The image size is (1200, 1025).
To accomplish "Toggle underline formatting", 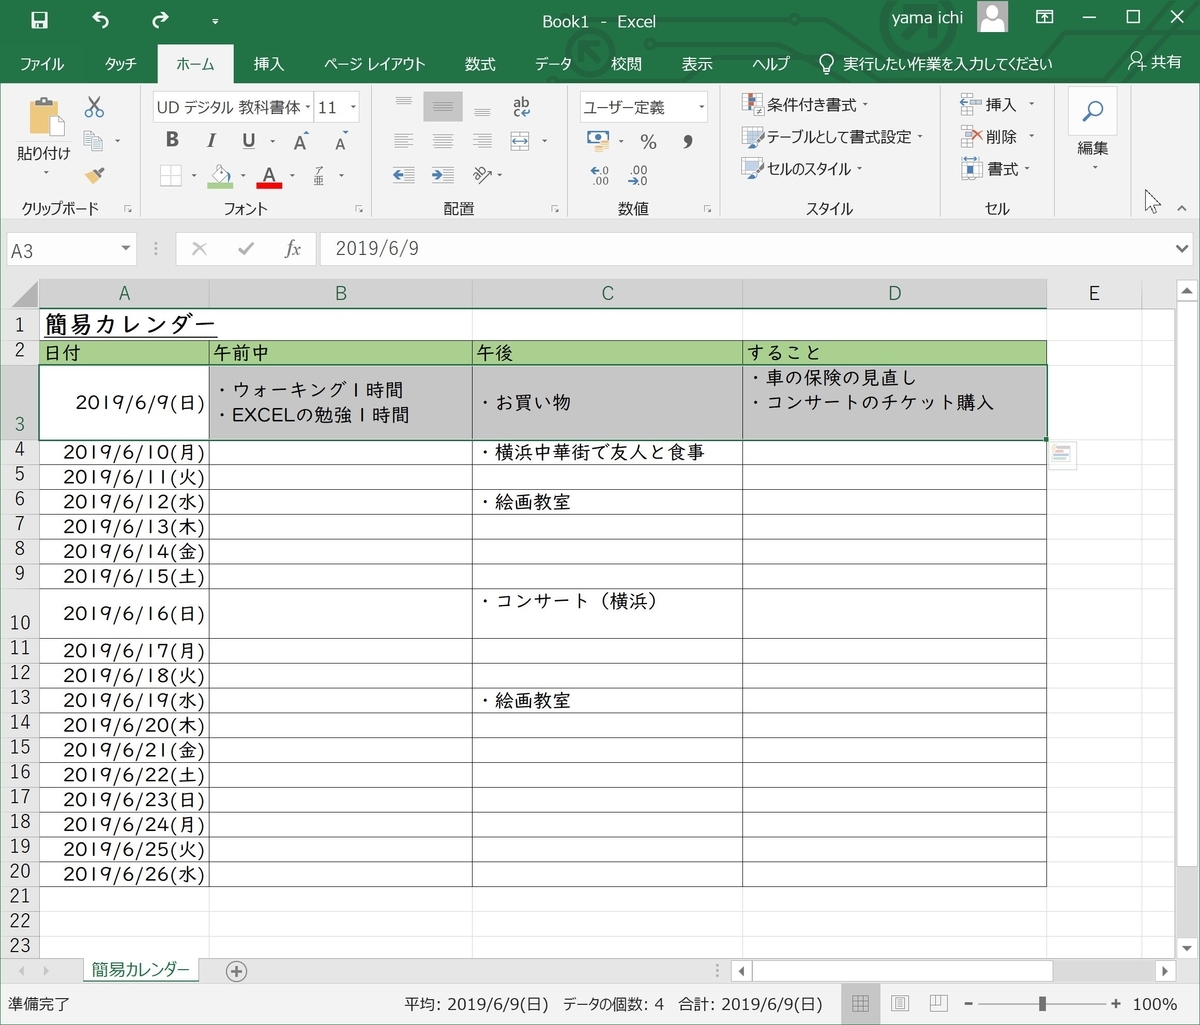I will point(247,141).
